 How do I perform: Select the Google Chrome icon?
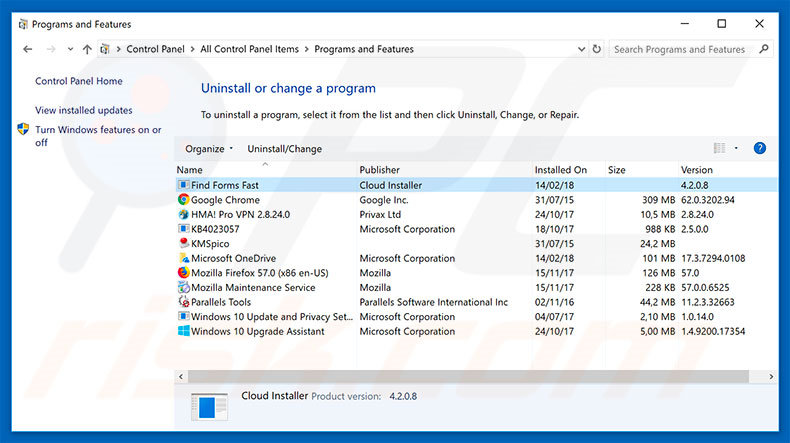click(184, 200)
